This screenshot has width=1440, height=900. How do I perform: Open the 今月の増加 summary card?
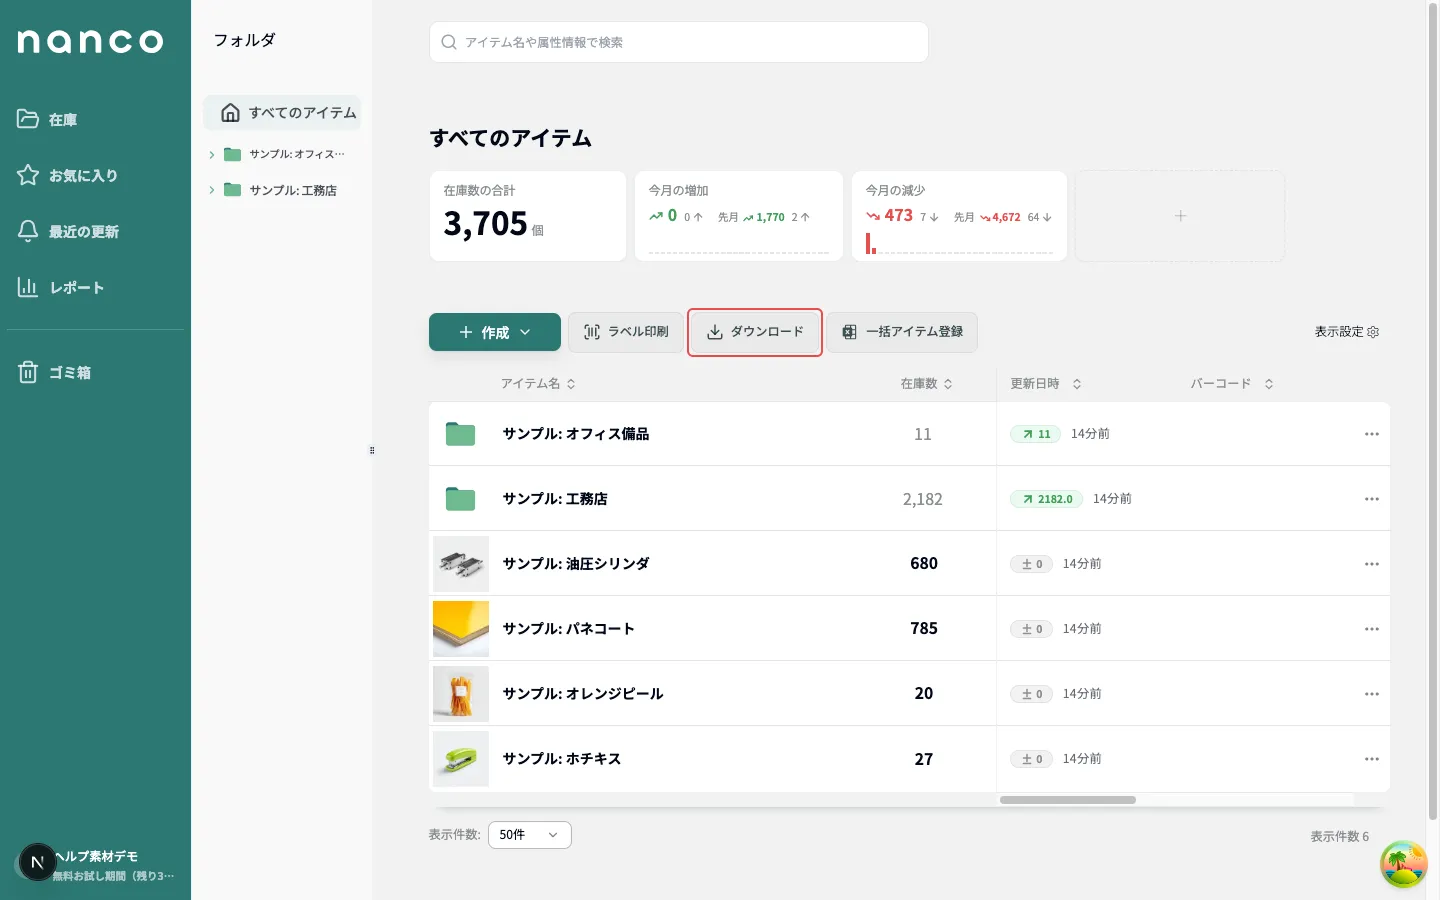click(x=739, y=216)
